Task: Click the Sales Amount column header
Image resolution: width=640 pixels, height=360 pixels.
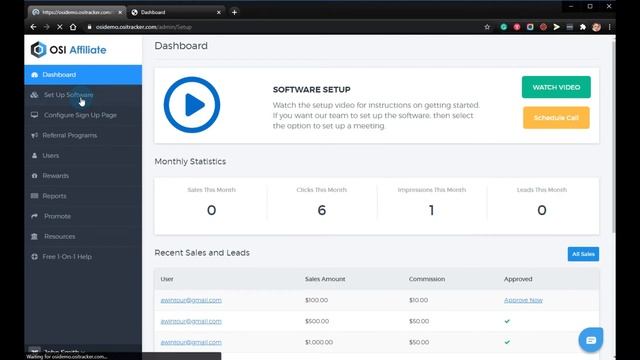Action: (x=325, y=279)
